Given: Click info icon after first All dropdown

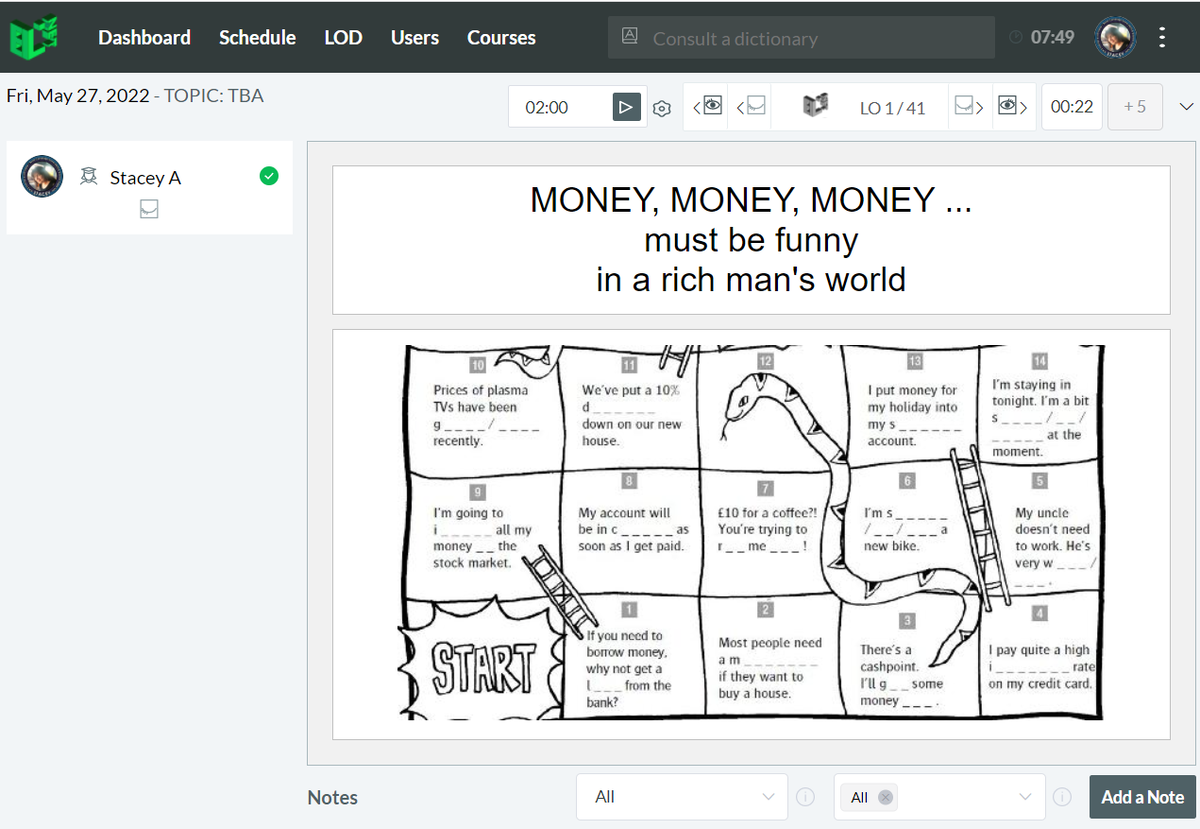Looking at the screenshot, I should coord(804,797).
